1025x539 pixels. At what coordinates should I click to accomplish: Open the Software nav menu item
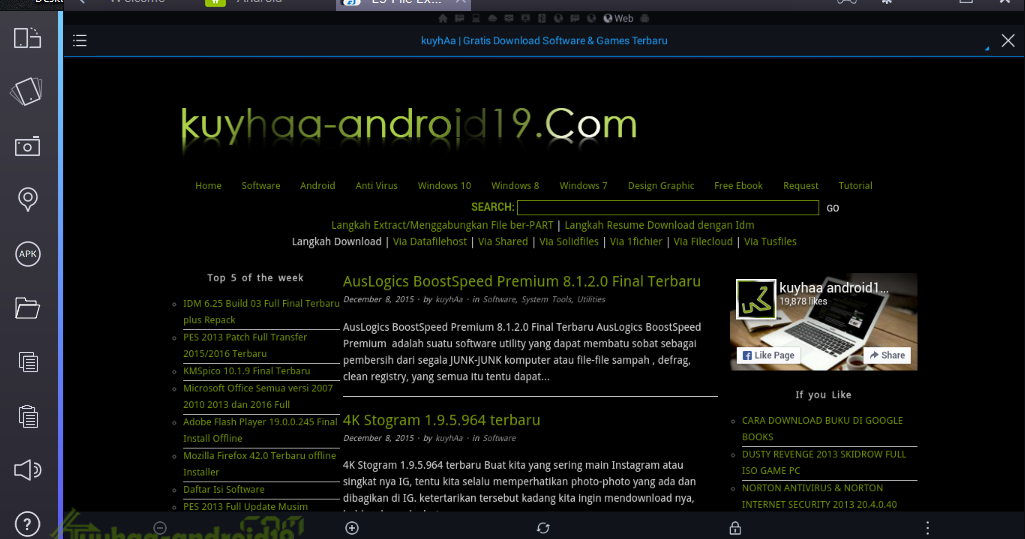(x=261, y=186)
